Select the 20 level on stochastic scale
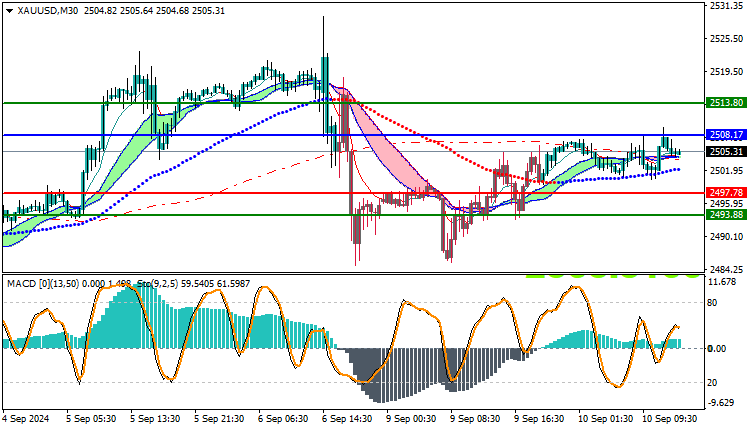The width and height of the screenshot is (750, 430). click(x=712, y=383)
